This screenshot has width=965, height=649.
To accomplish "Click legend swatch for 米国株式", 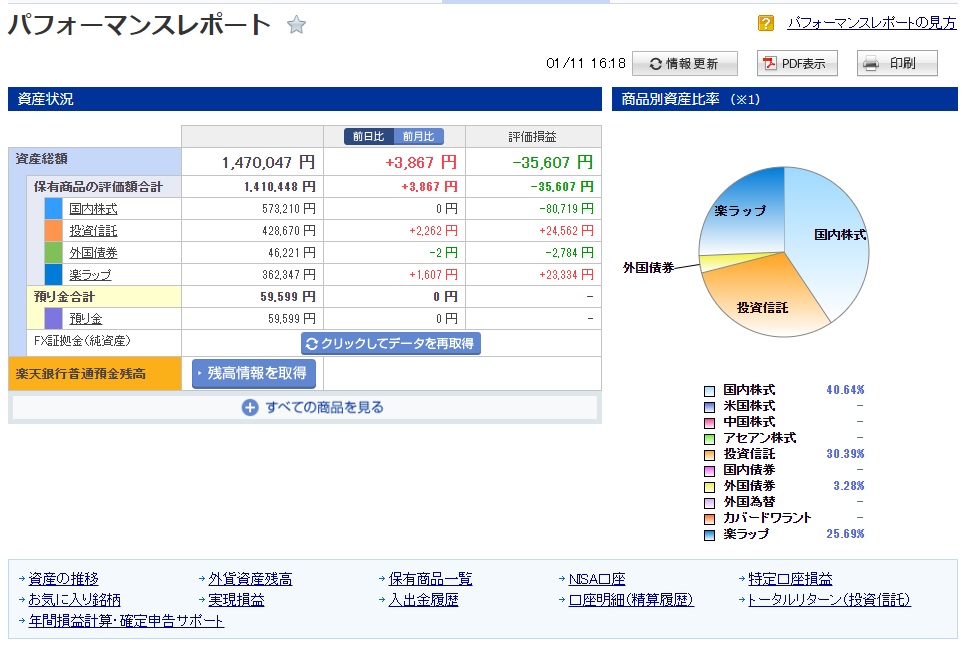I will (709, 407).
